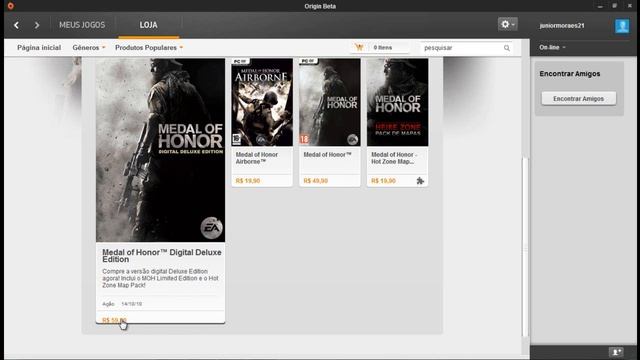Click the Digital Deluxe Edition price
The height and width of the screenshot is (360, 640).
point(114,320)
